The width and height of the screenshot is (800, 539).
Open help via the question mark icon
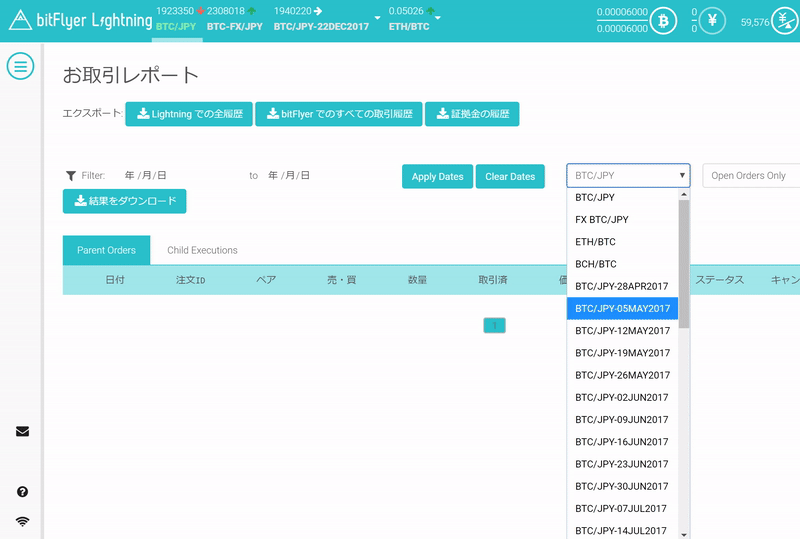22,492
